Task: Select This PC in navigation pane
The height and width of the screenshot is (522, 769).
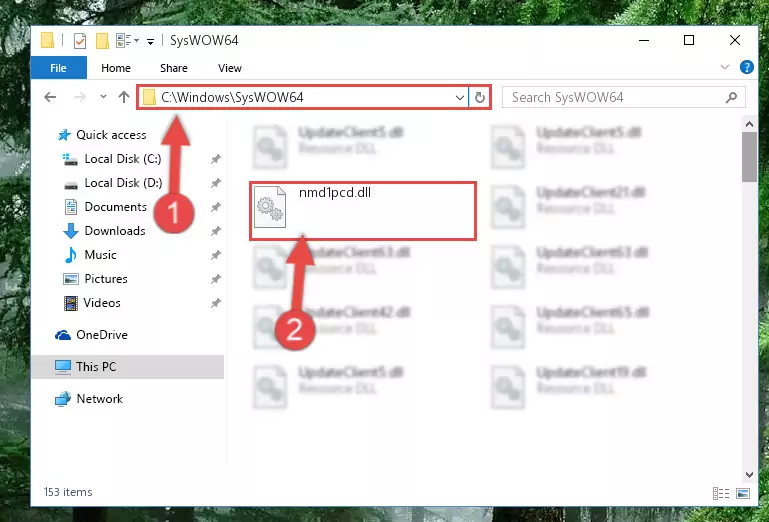Action: pyautogui.click(x=128, y=366)
